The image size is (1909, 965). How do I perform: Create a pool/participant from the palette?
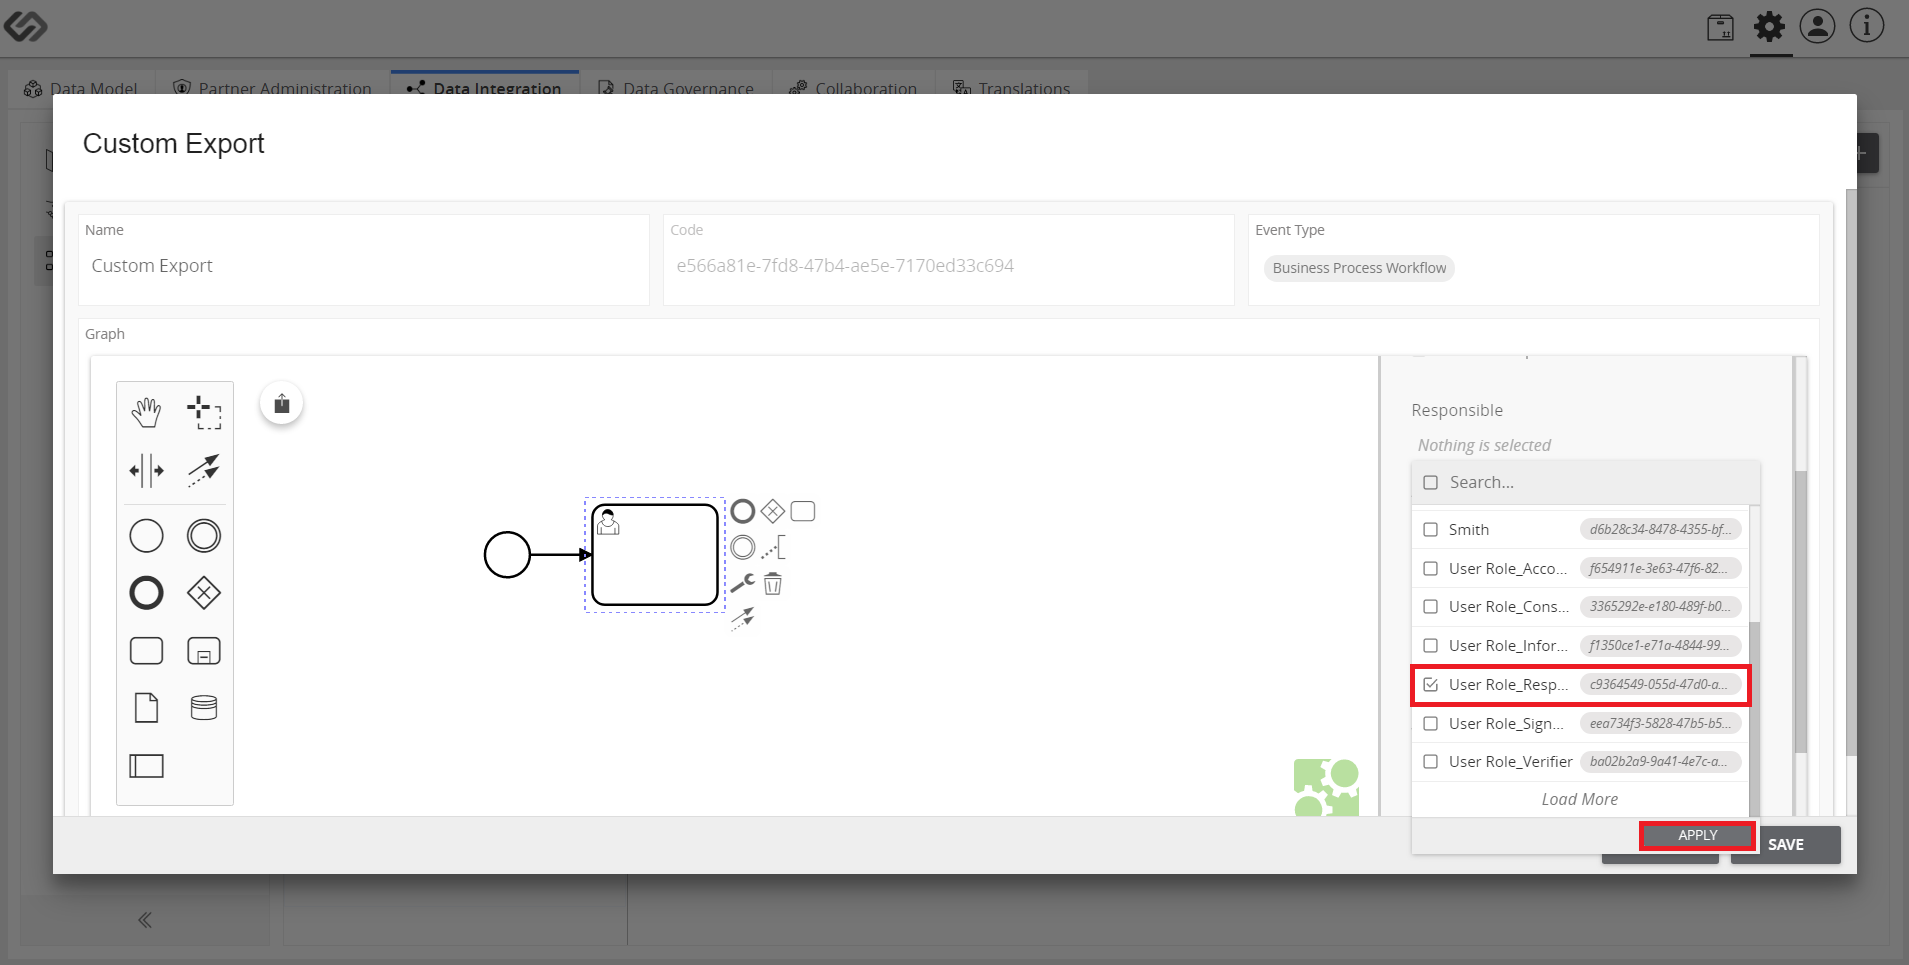pos(146,766)
